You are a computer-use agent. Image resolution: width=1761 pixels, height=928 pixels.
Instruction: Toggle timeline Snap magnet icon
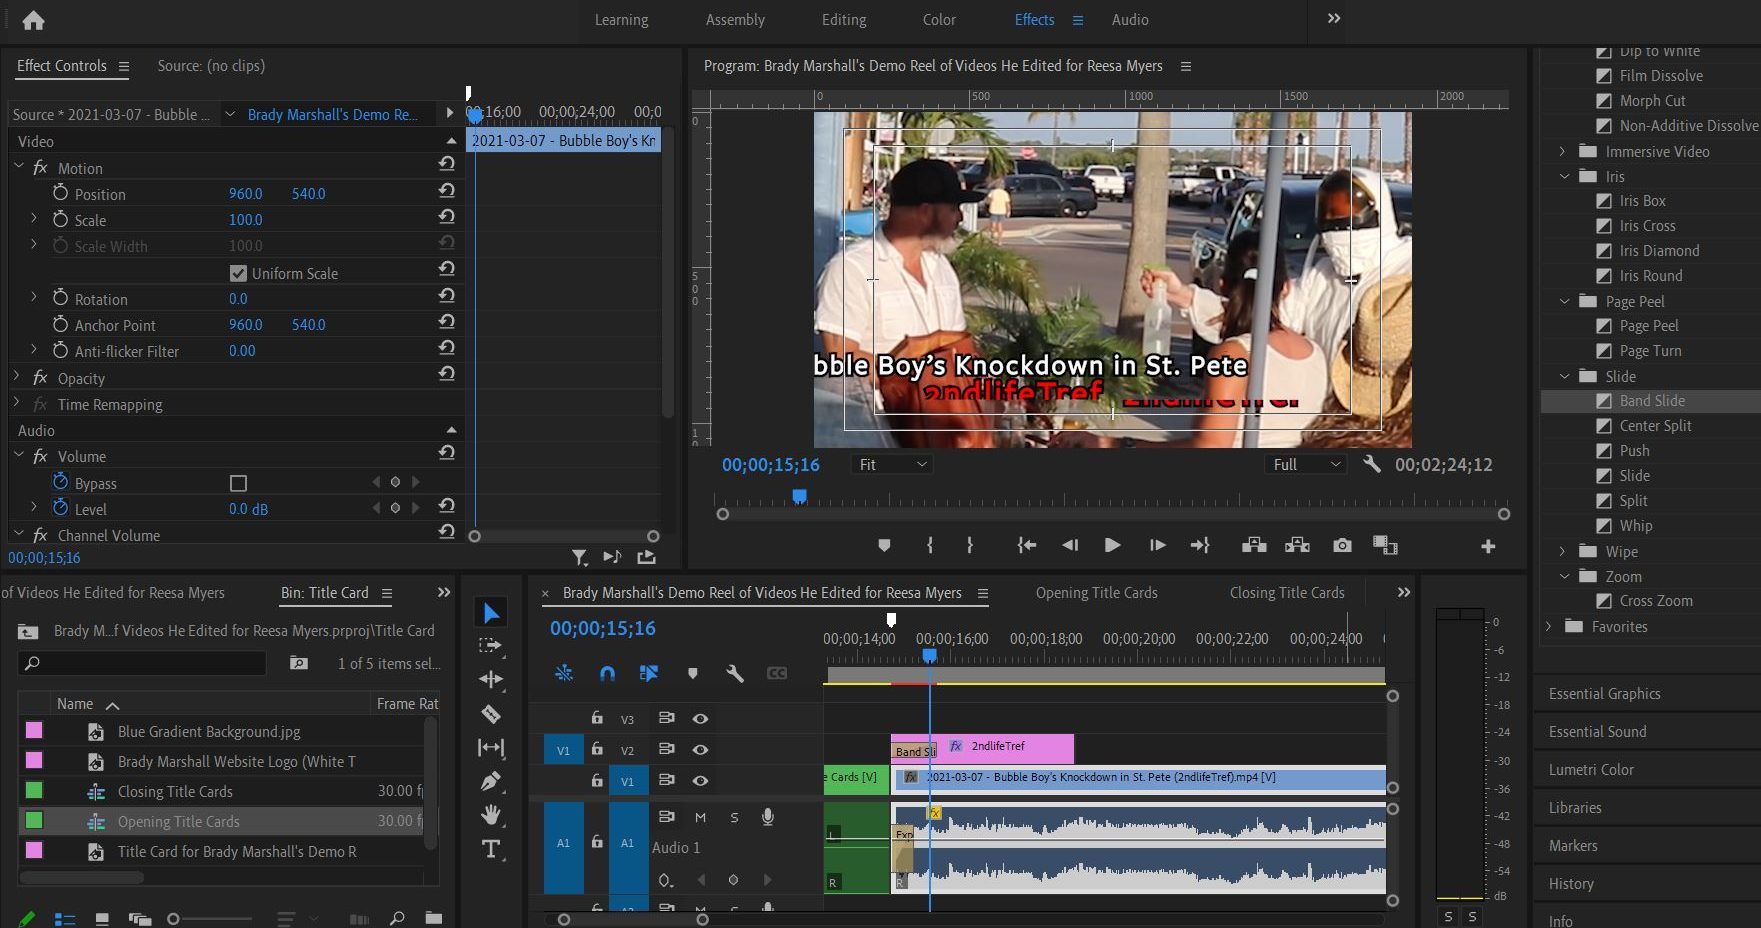pyautogui.click(x=607, y=674)
